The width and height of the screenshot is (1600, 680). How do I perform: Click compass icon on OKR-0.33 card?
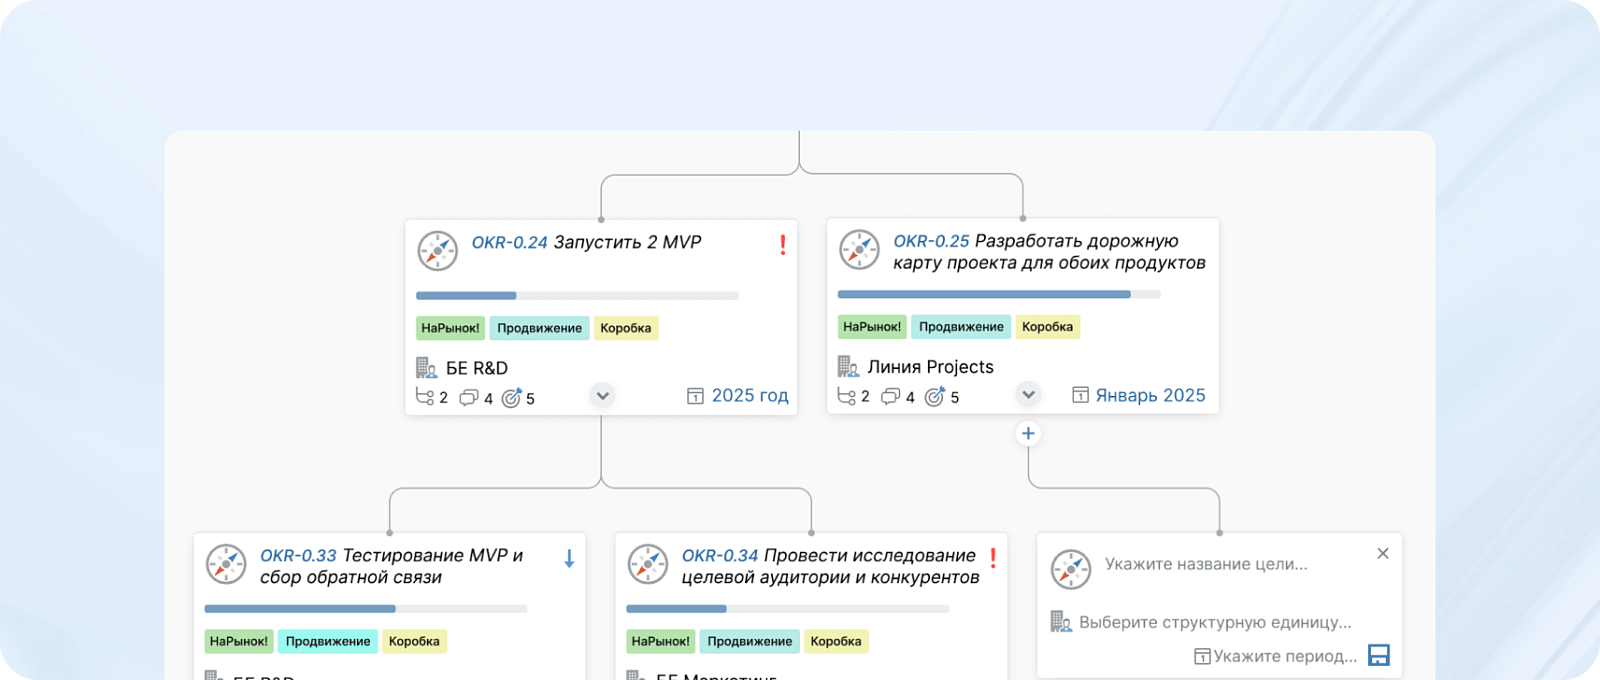[226, 564]
